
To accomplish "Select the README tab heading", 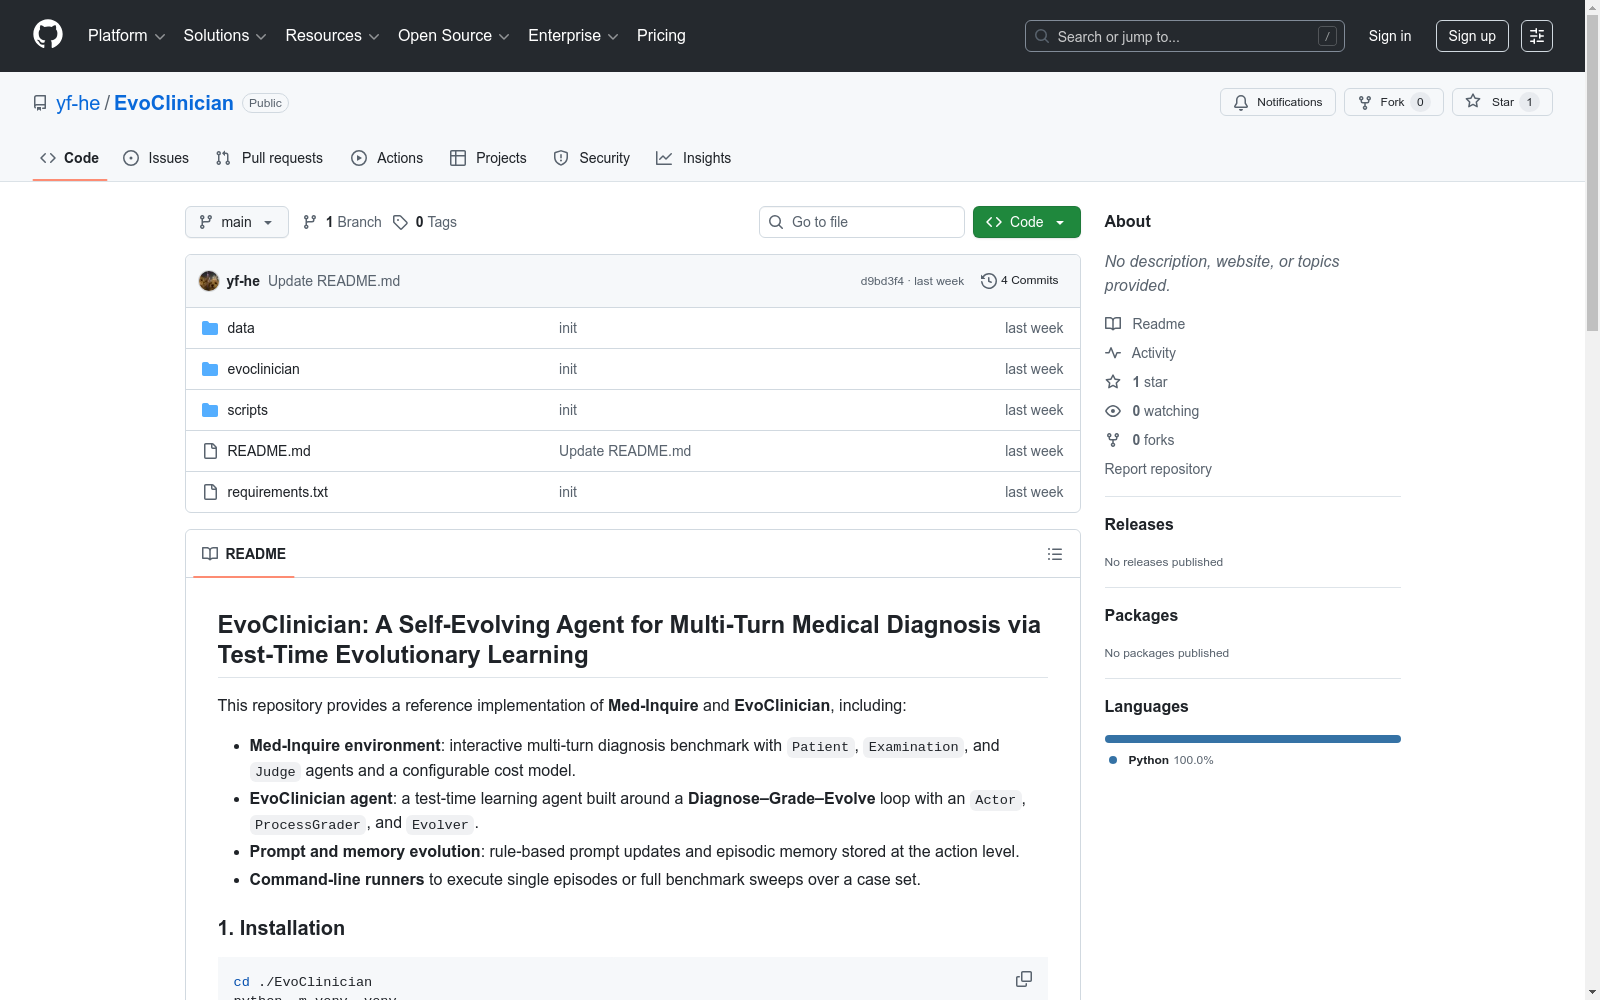I will (x=244, y=554).
